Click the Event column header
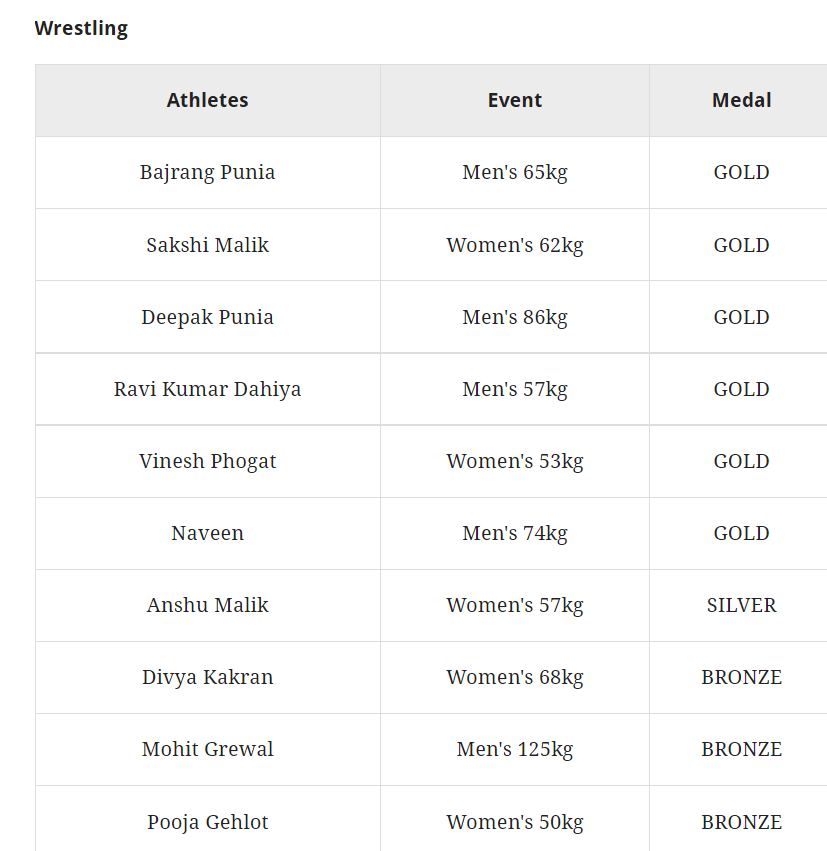 pyautogui.click(x=514, y=100)
